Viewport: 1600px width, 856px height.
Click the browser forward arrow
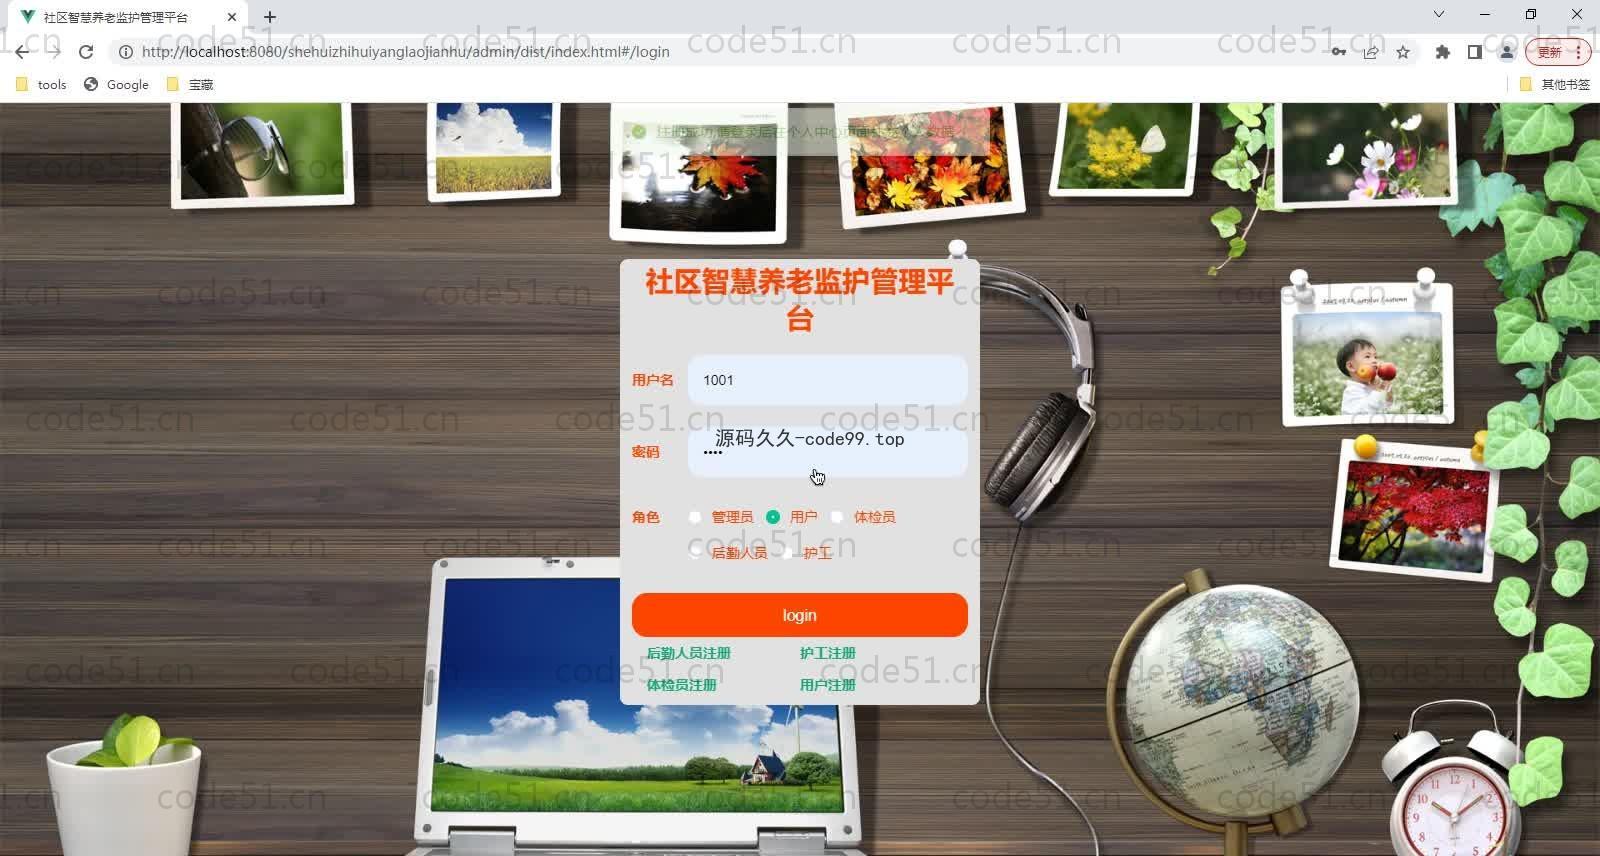[54, 52]
